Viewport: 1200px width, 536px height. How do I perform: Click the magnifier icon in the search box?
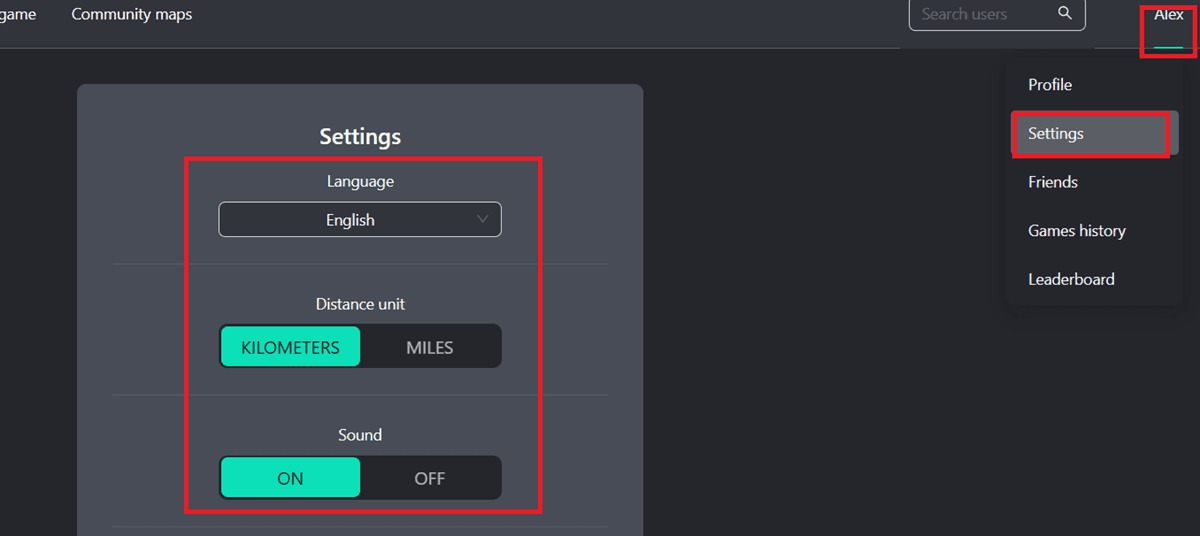point(1065,14)
